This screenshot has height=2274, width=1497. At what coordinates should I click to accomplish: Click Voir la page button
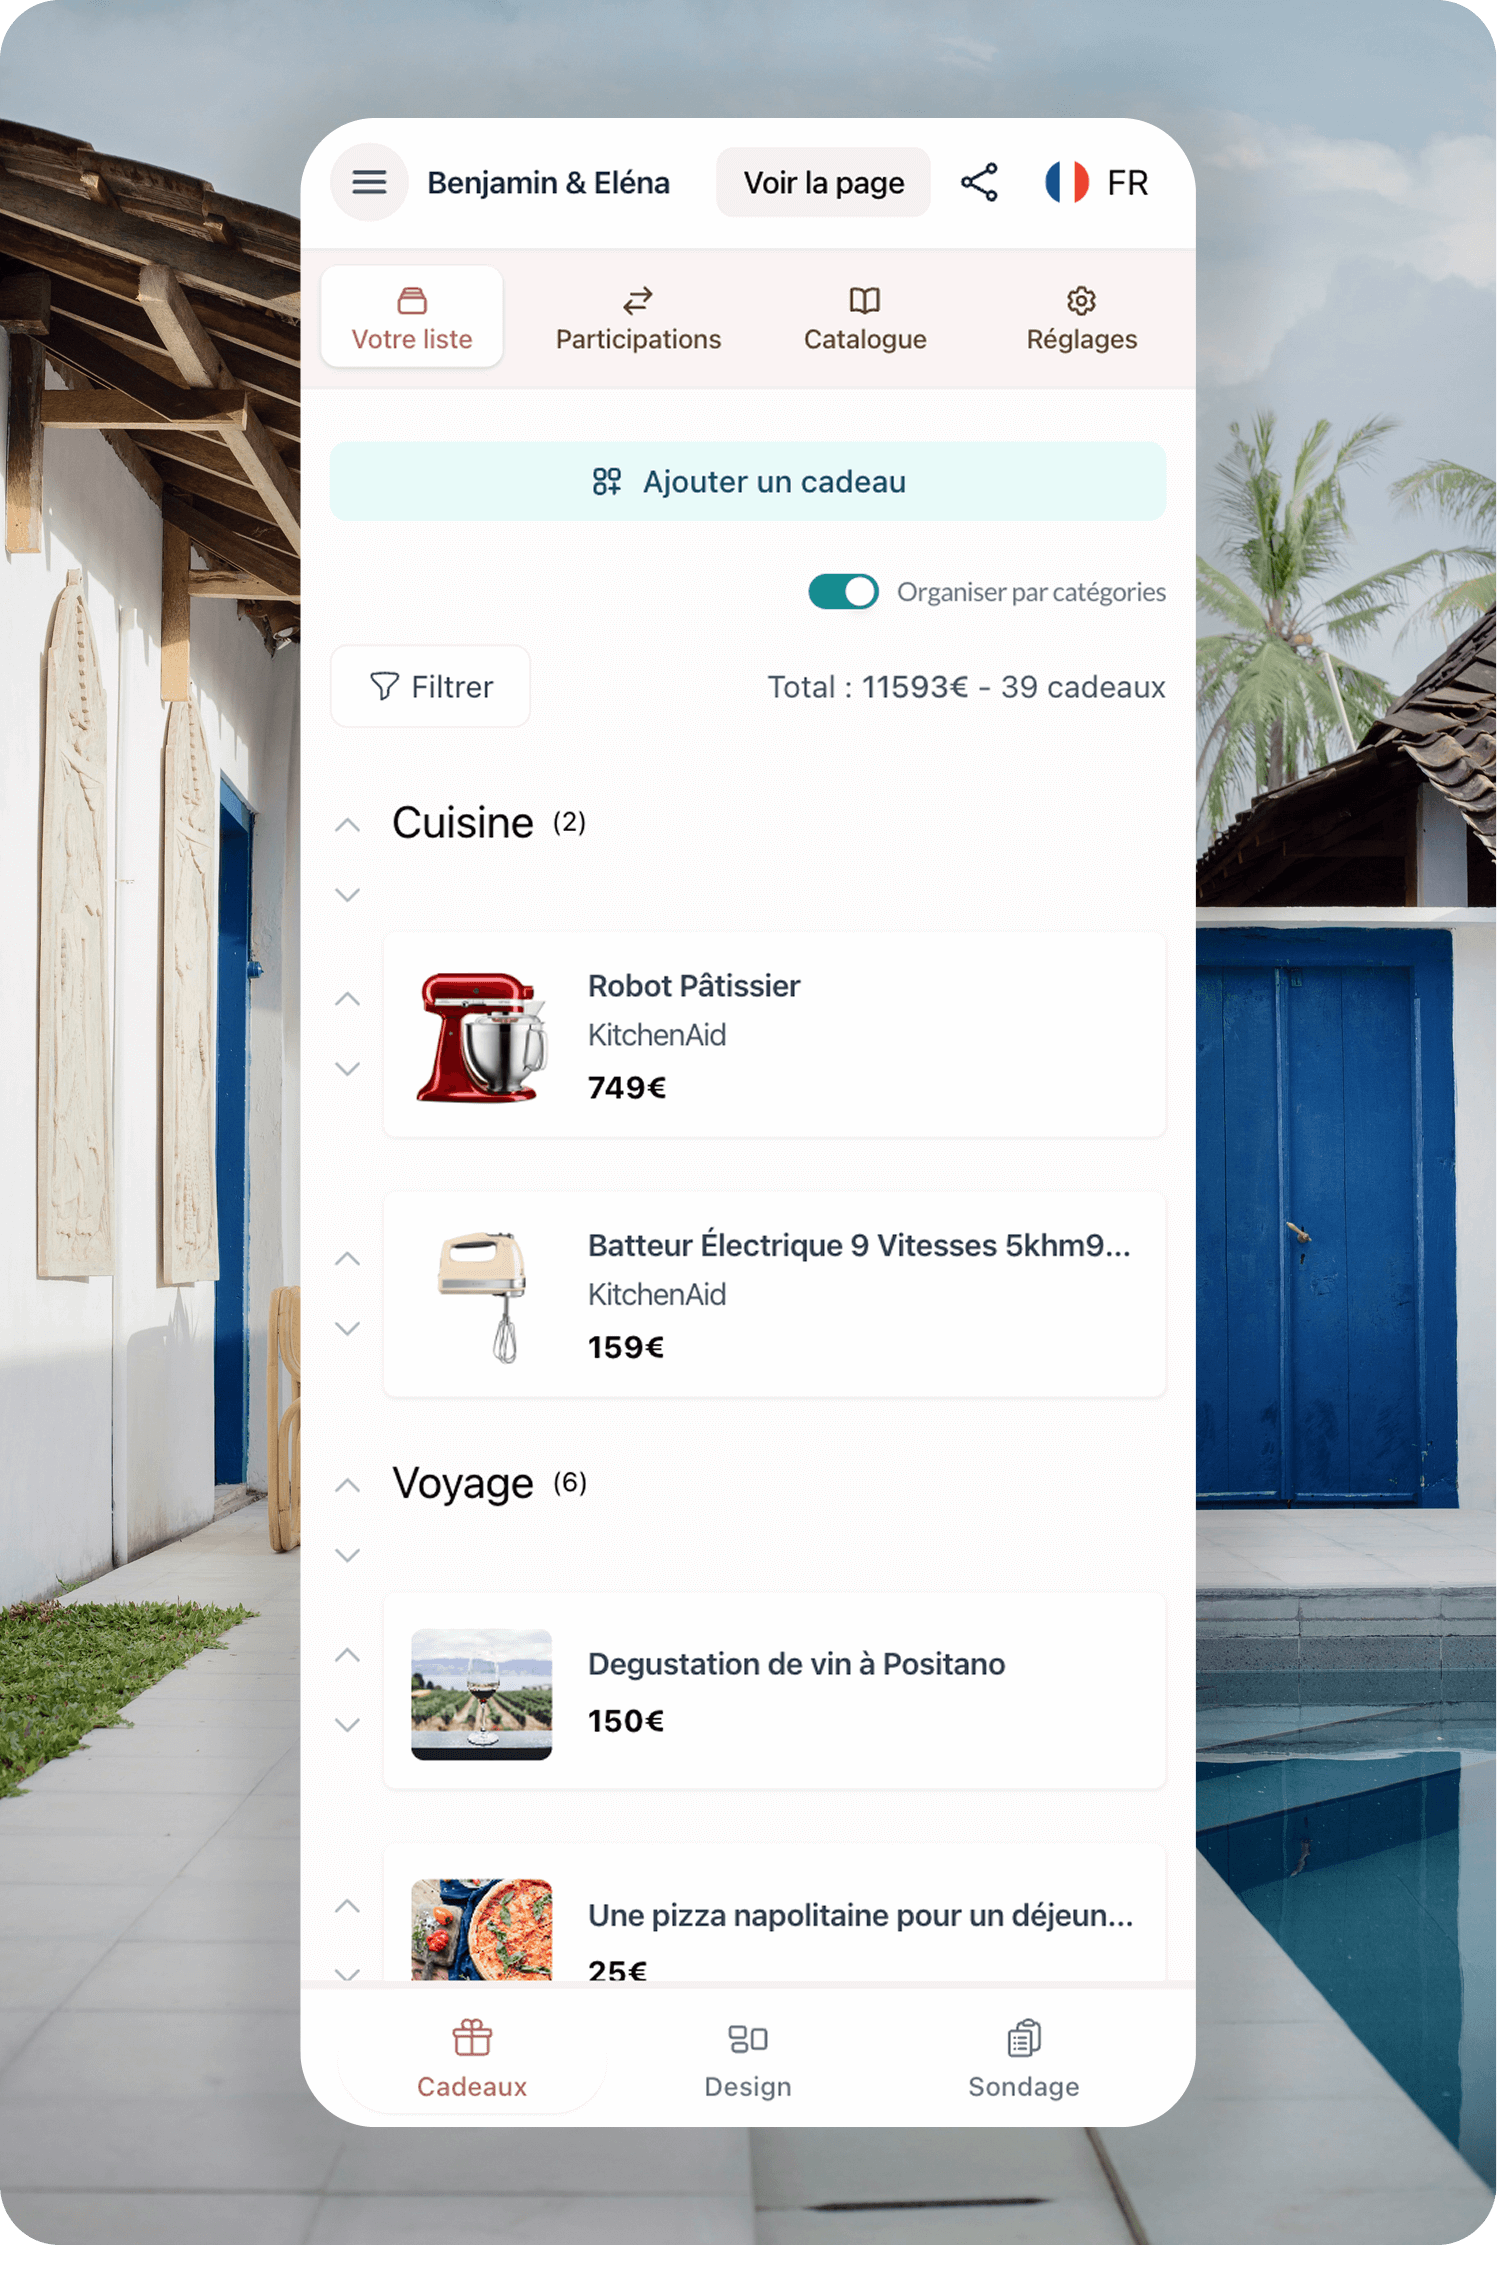[x=823, y=182]
